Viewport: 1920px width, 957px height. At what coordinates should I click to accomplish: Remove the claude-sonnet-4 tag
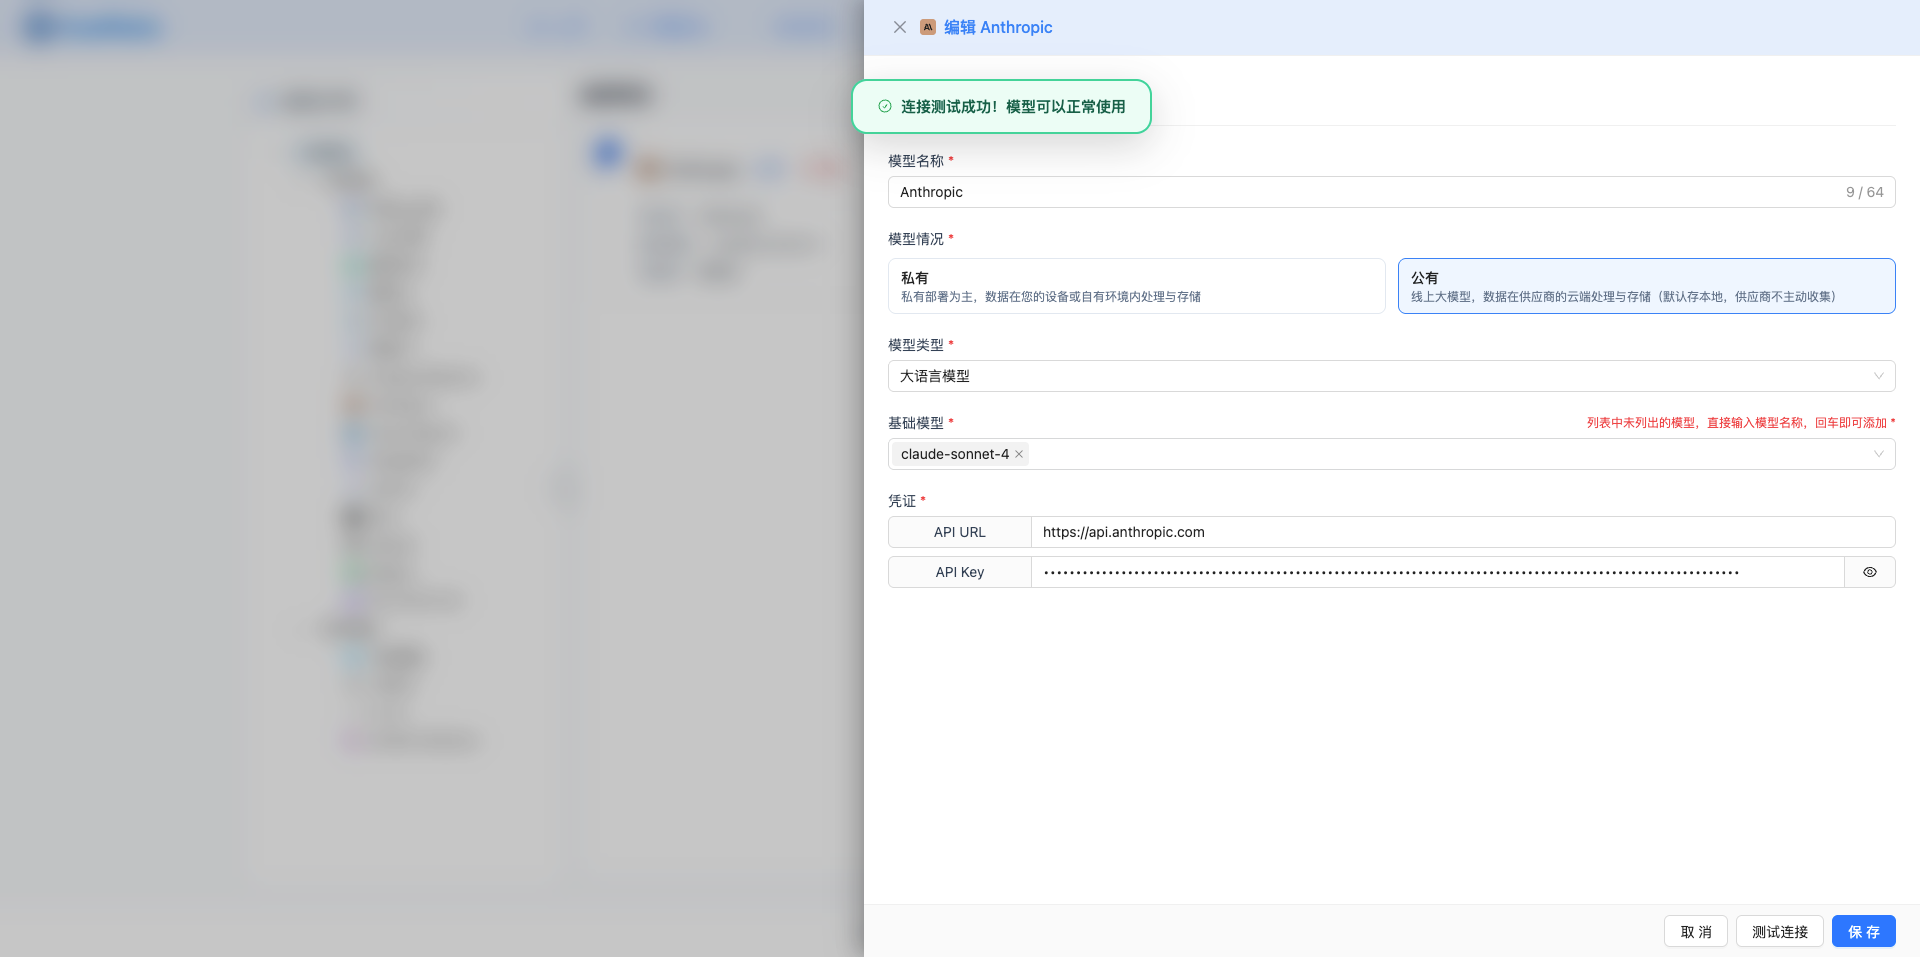point(1019,454)
